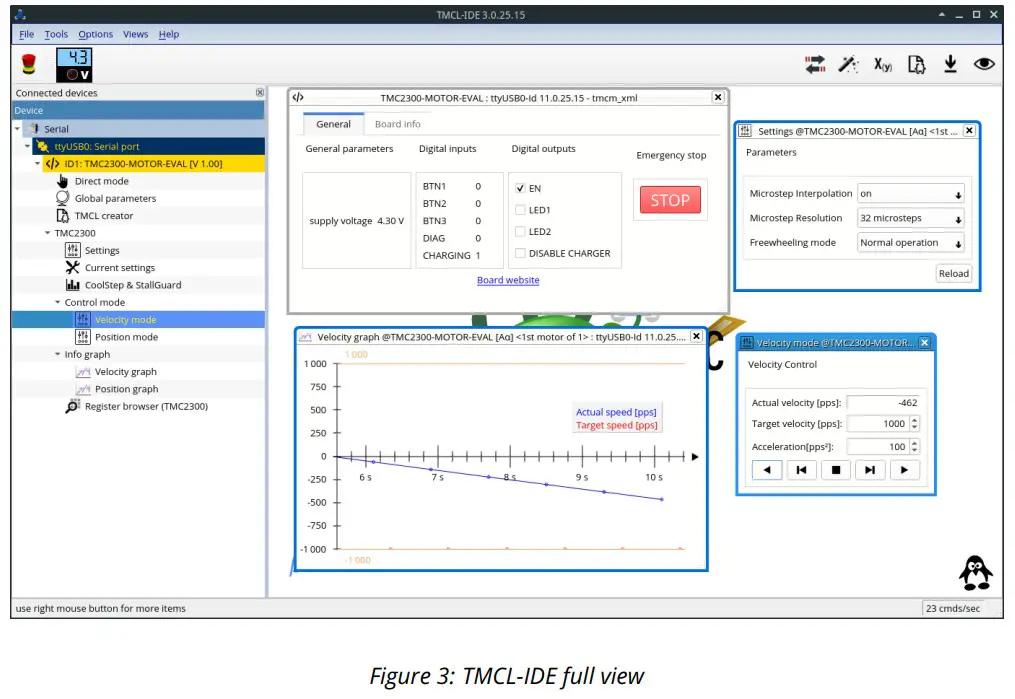The height and width of the screenshot is (699, 1015).
Task: Open the Tools menu
Action: [55, 33]
